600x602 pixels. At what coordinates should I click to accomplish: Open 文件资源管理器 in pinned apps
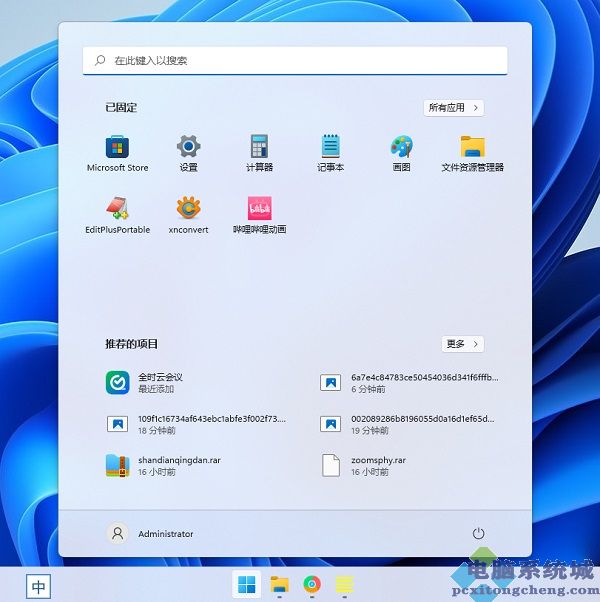click(x=473, y=154)
